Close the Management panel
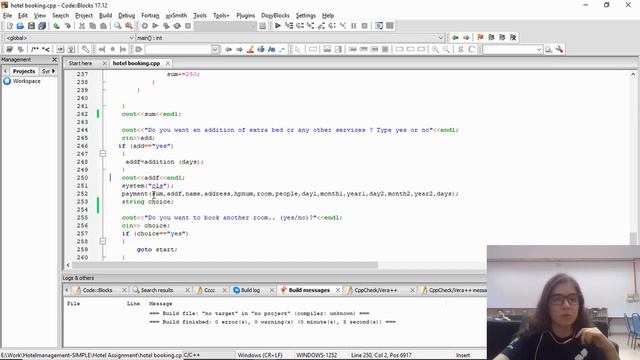Viewport: 640px width, 360px height. (55, 60)
